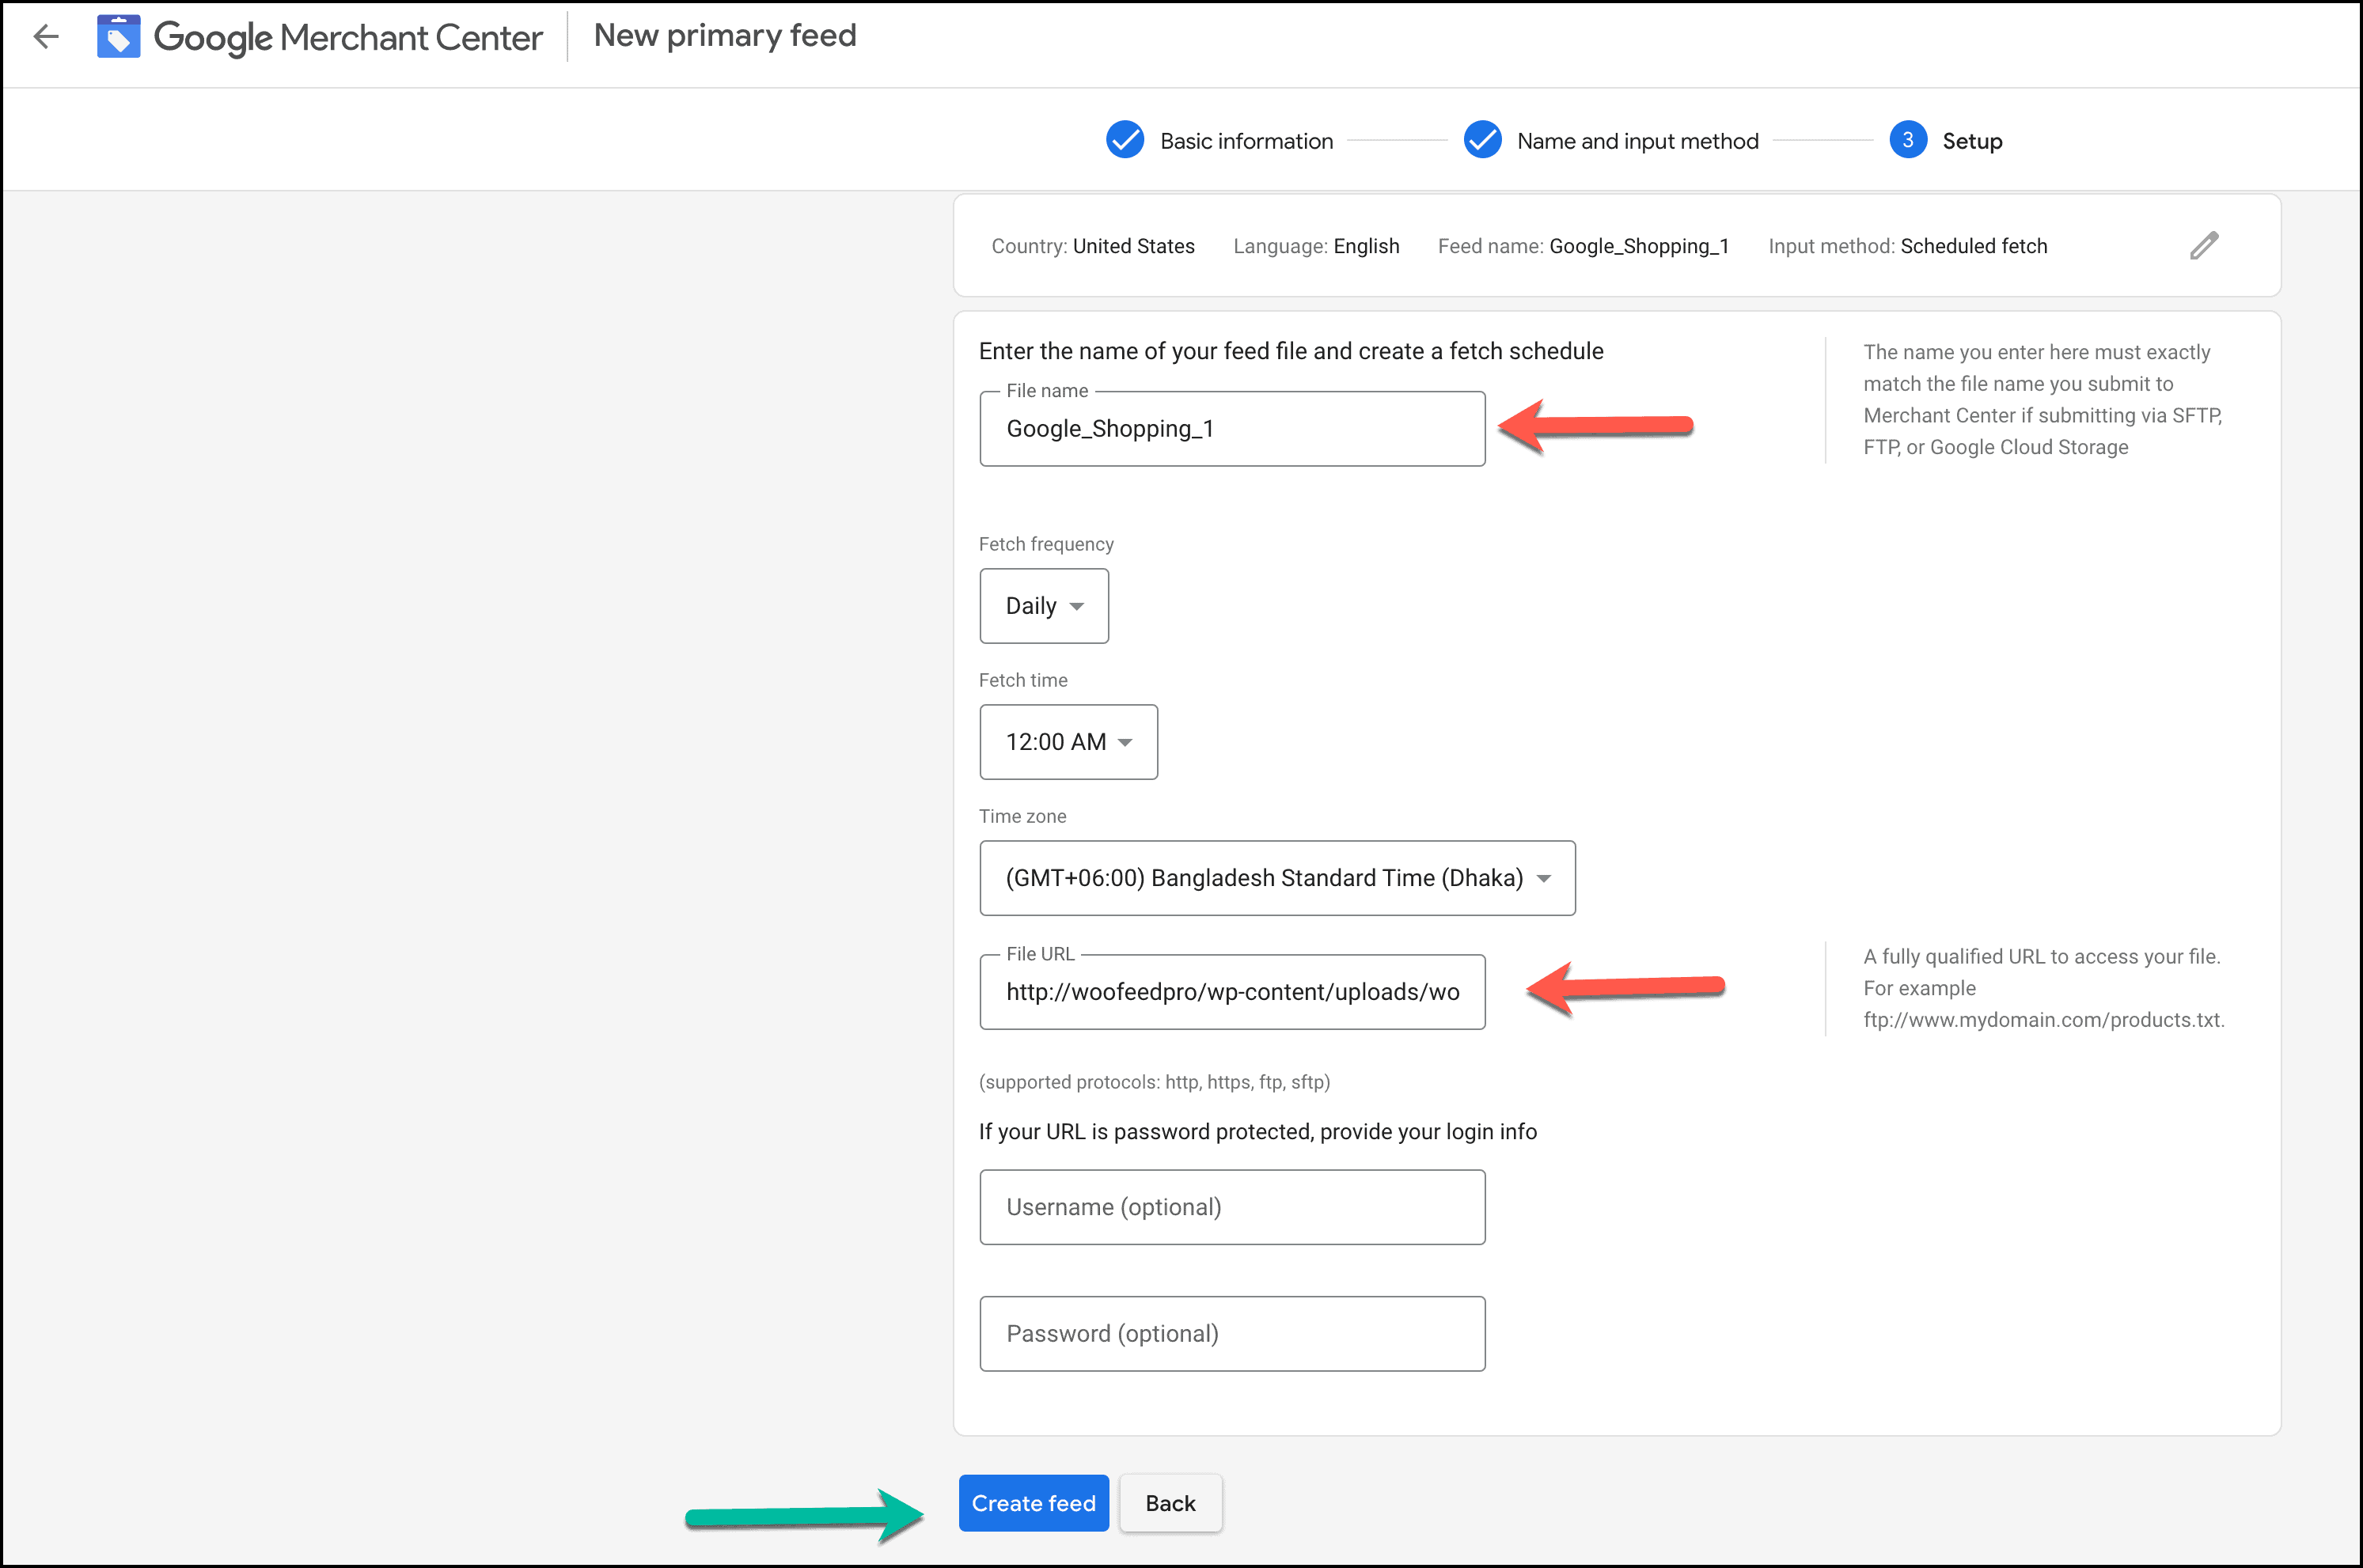Focus the Password (optional) field

[1232, 1334]
